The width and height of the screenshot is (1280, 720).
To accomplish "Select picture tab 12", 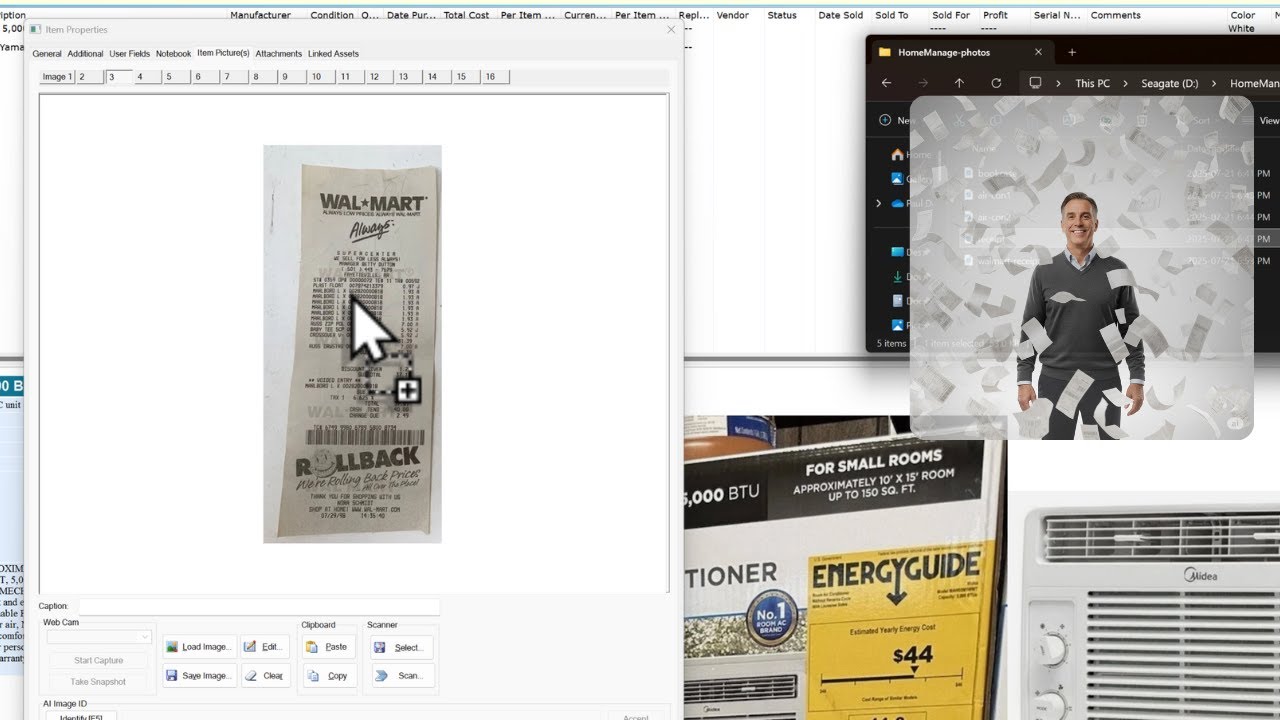I will [x=380, y=77].
